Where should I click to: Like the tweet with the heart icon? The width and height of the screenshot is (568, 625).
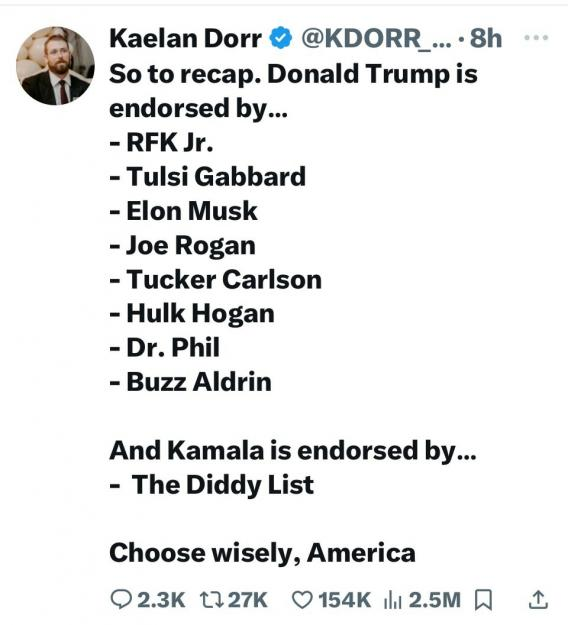coord(303,599)
